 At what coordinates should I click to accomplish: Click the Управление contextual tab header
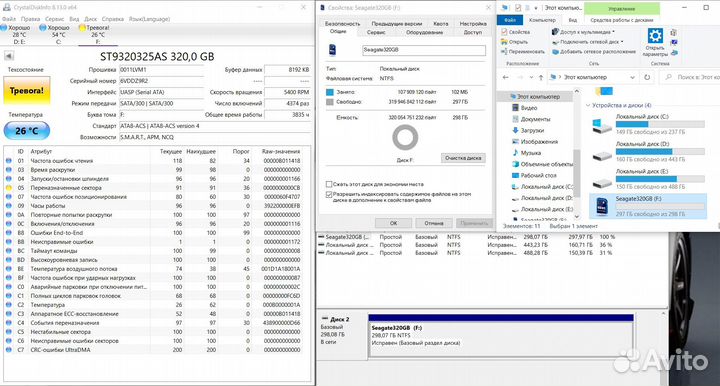coord(621,8)
